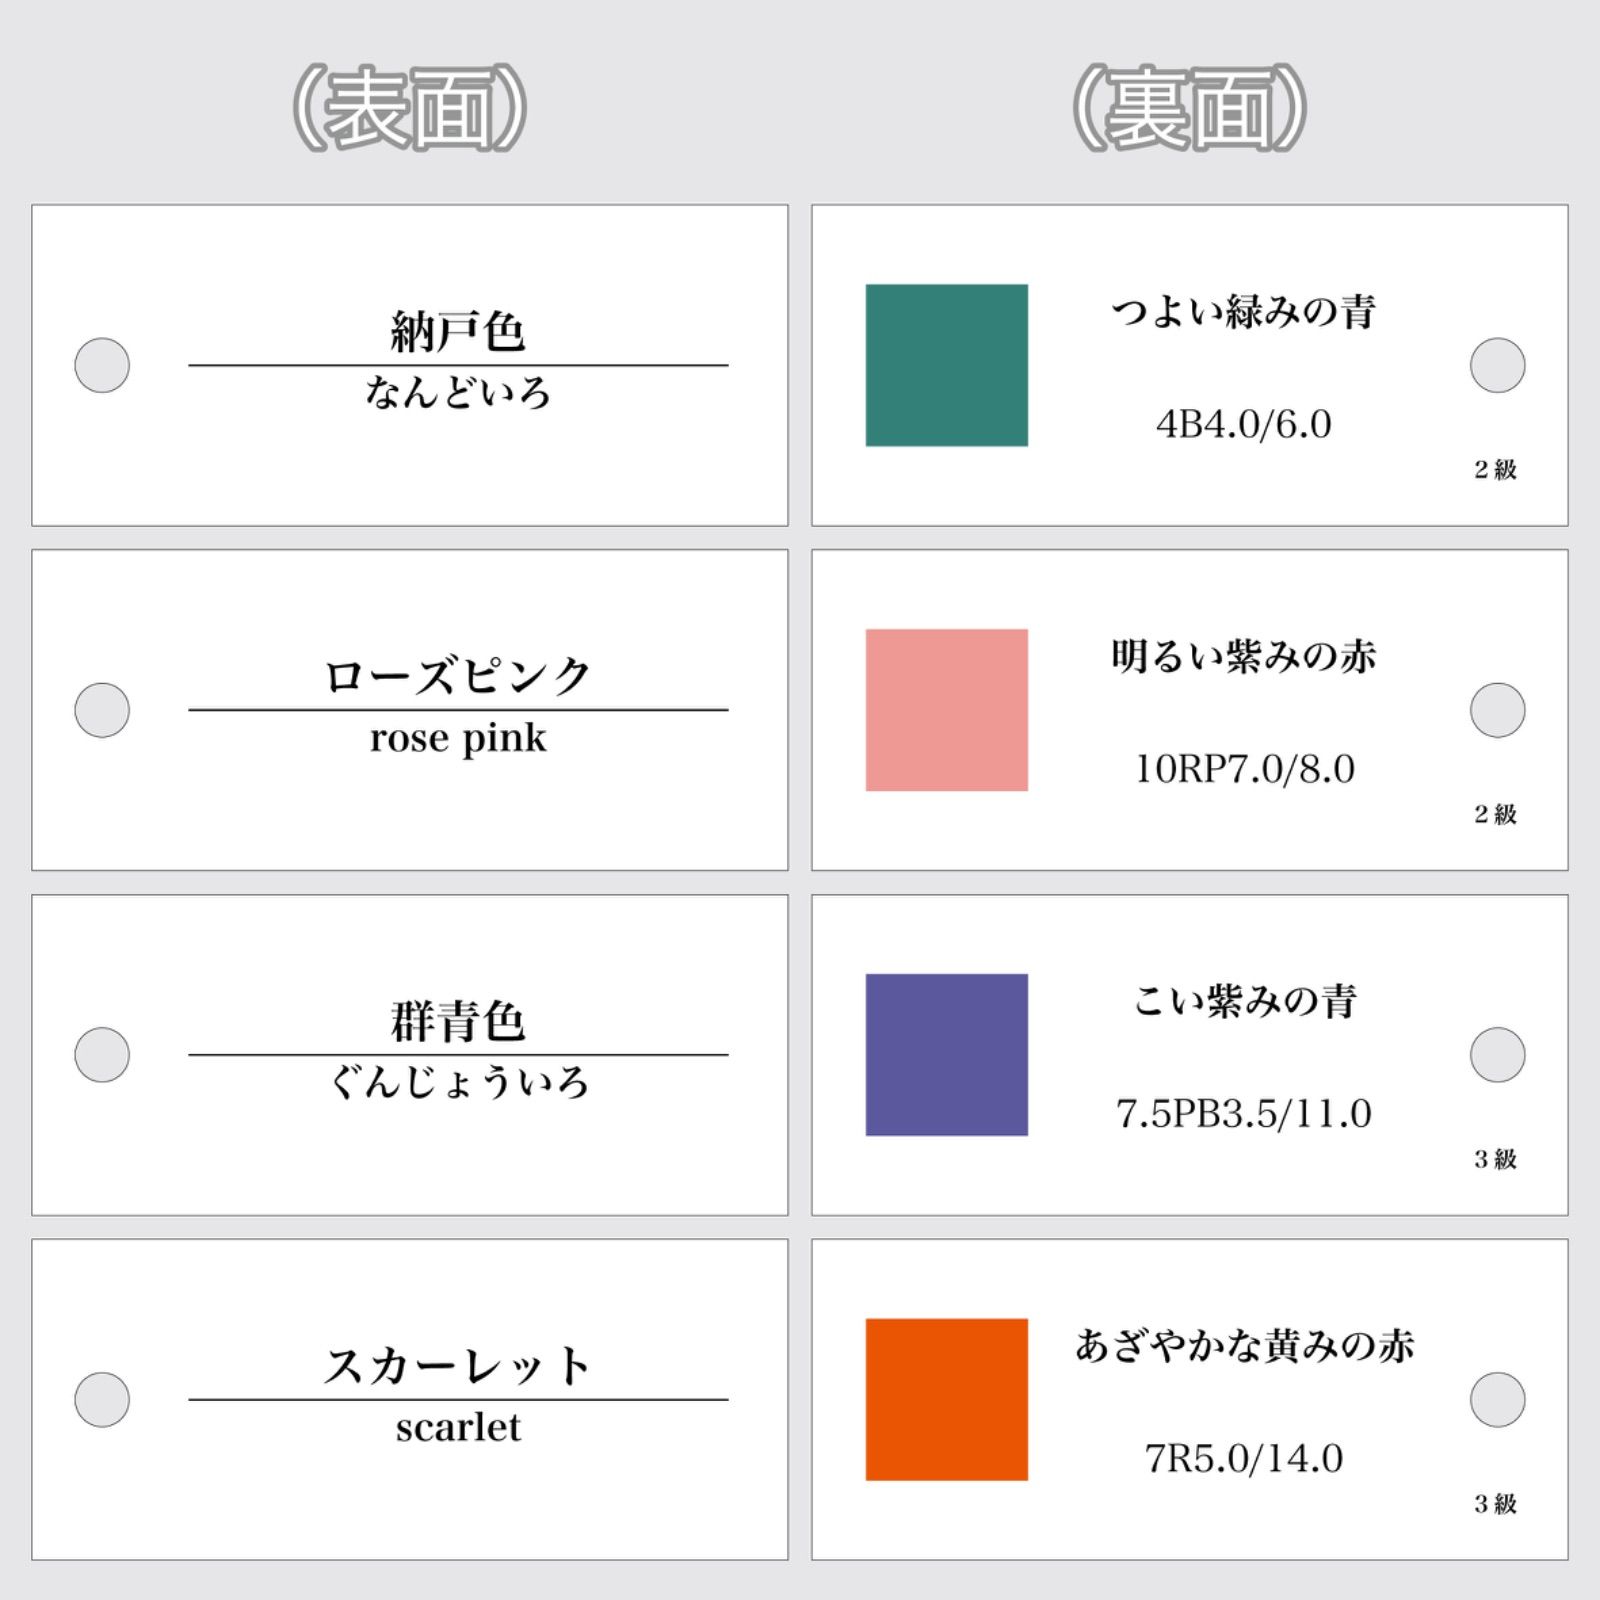Image resolution: width=1600 pixels, height=1600 pixels.
Task: Click the teal color swatch square
Action: point(946,365)
